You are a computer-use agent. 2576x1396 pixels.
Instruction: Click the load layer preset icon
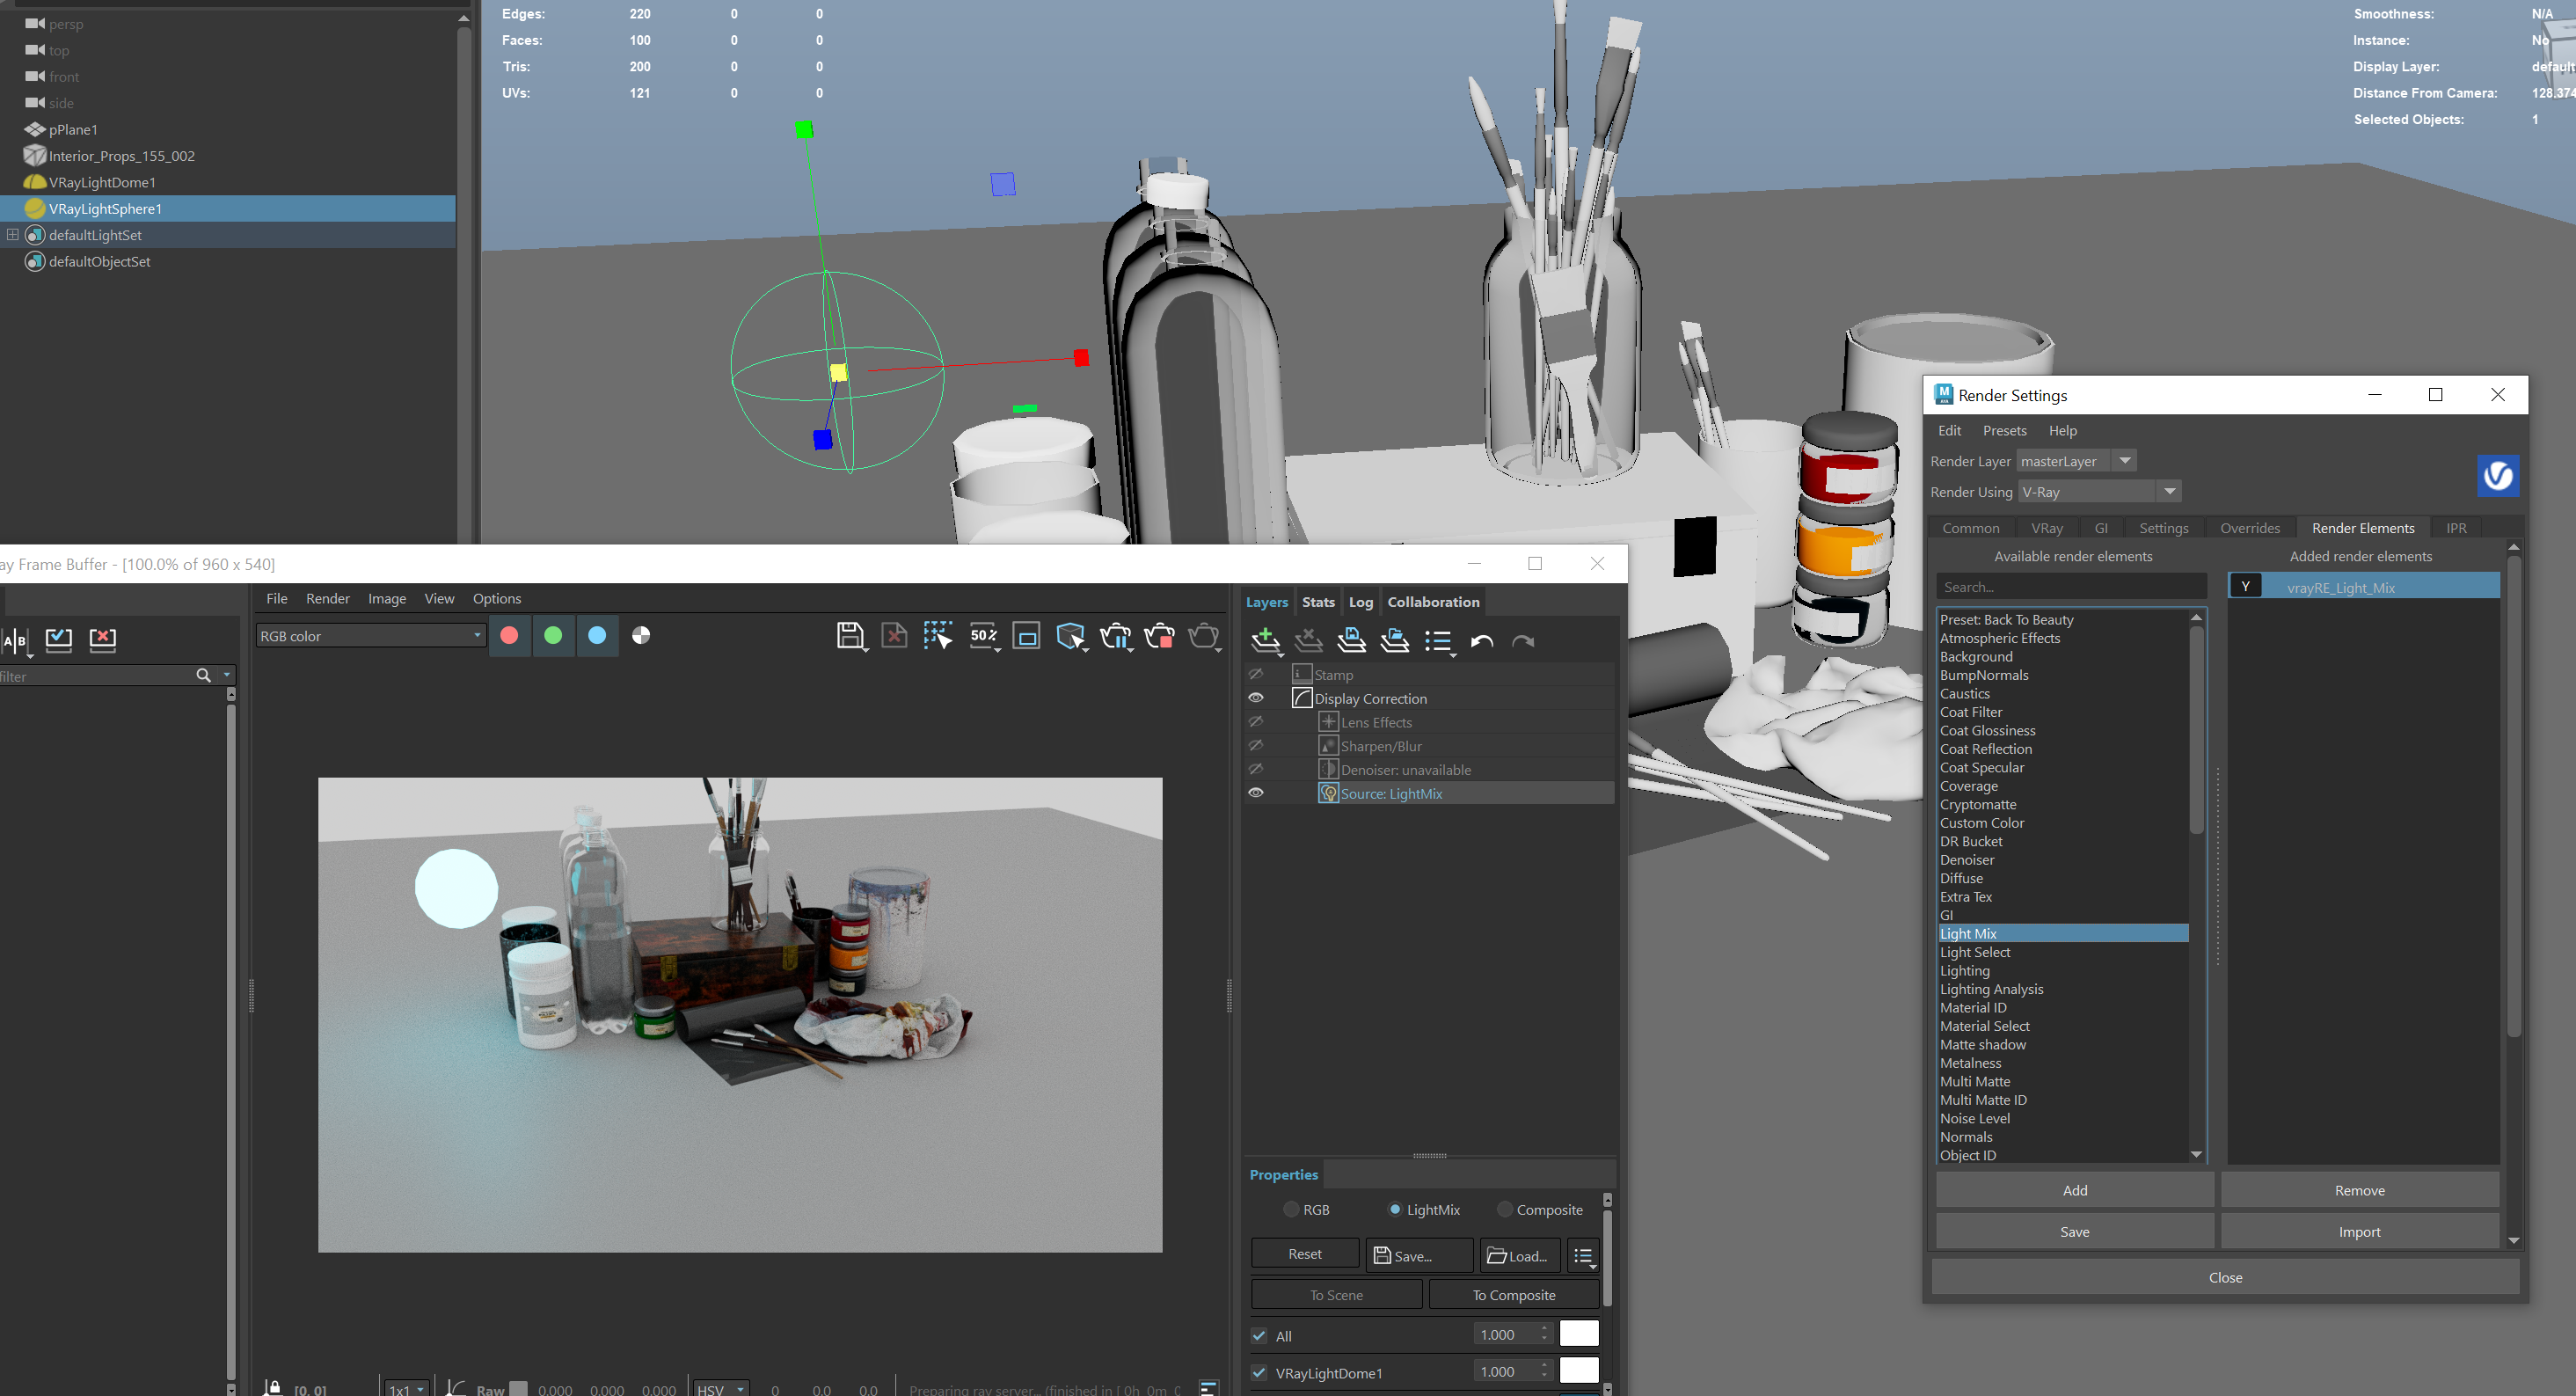[x=1395, y=640]
